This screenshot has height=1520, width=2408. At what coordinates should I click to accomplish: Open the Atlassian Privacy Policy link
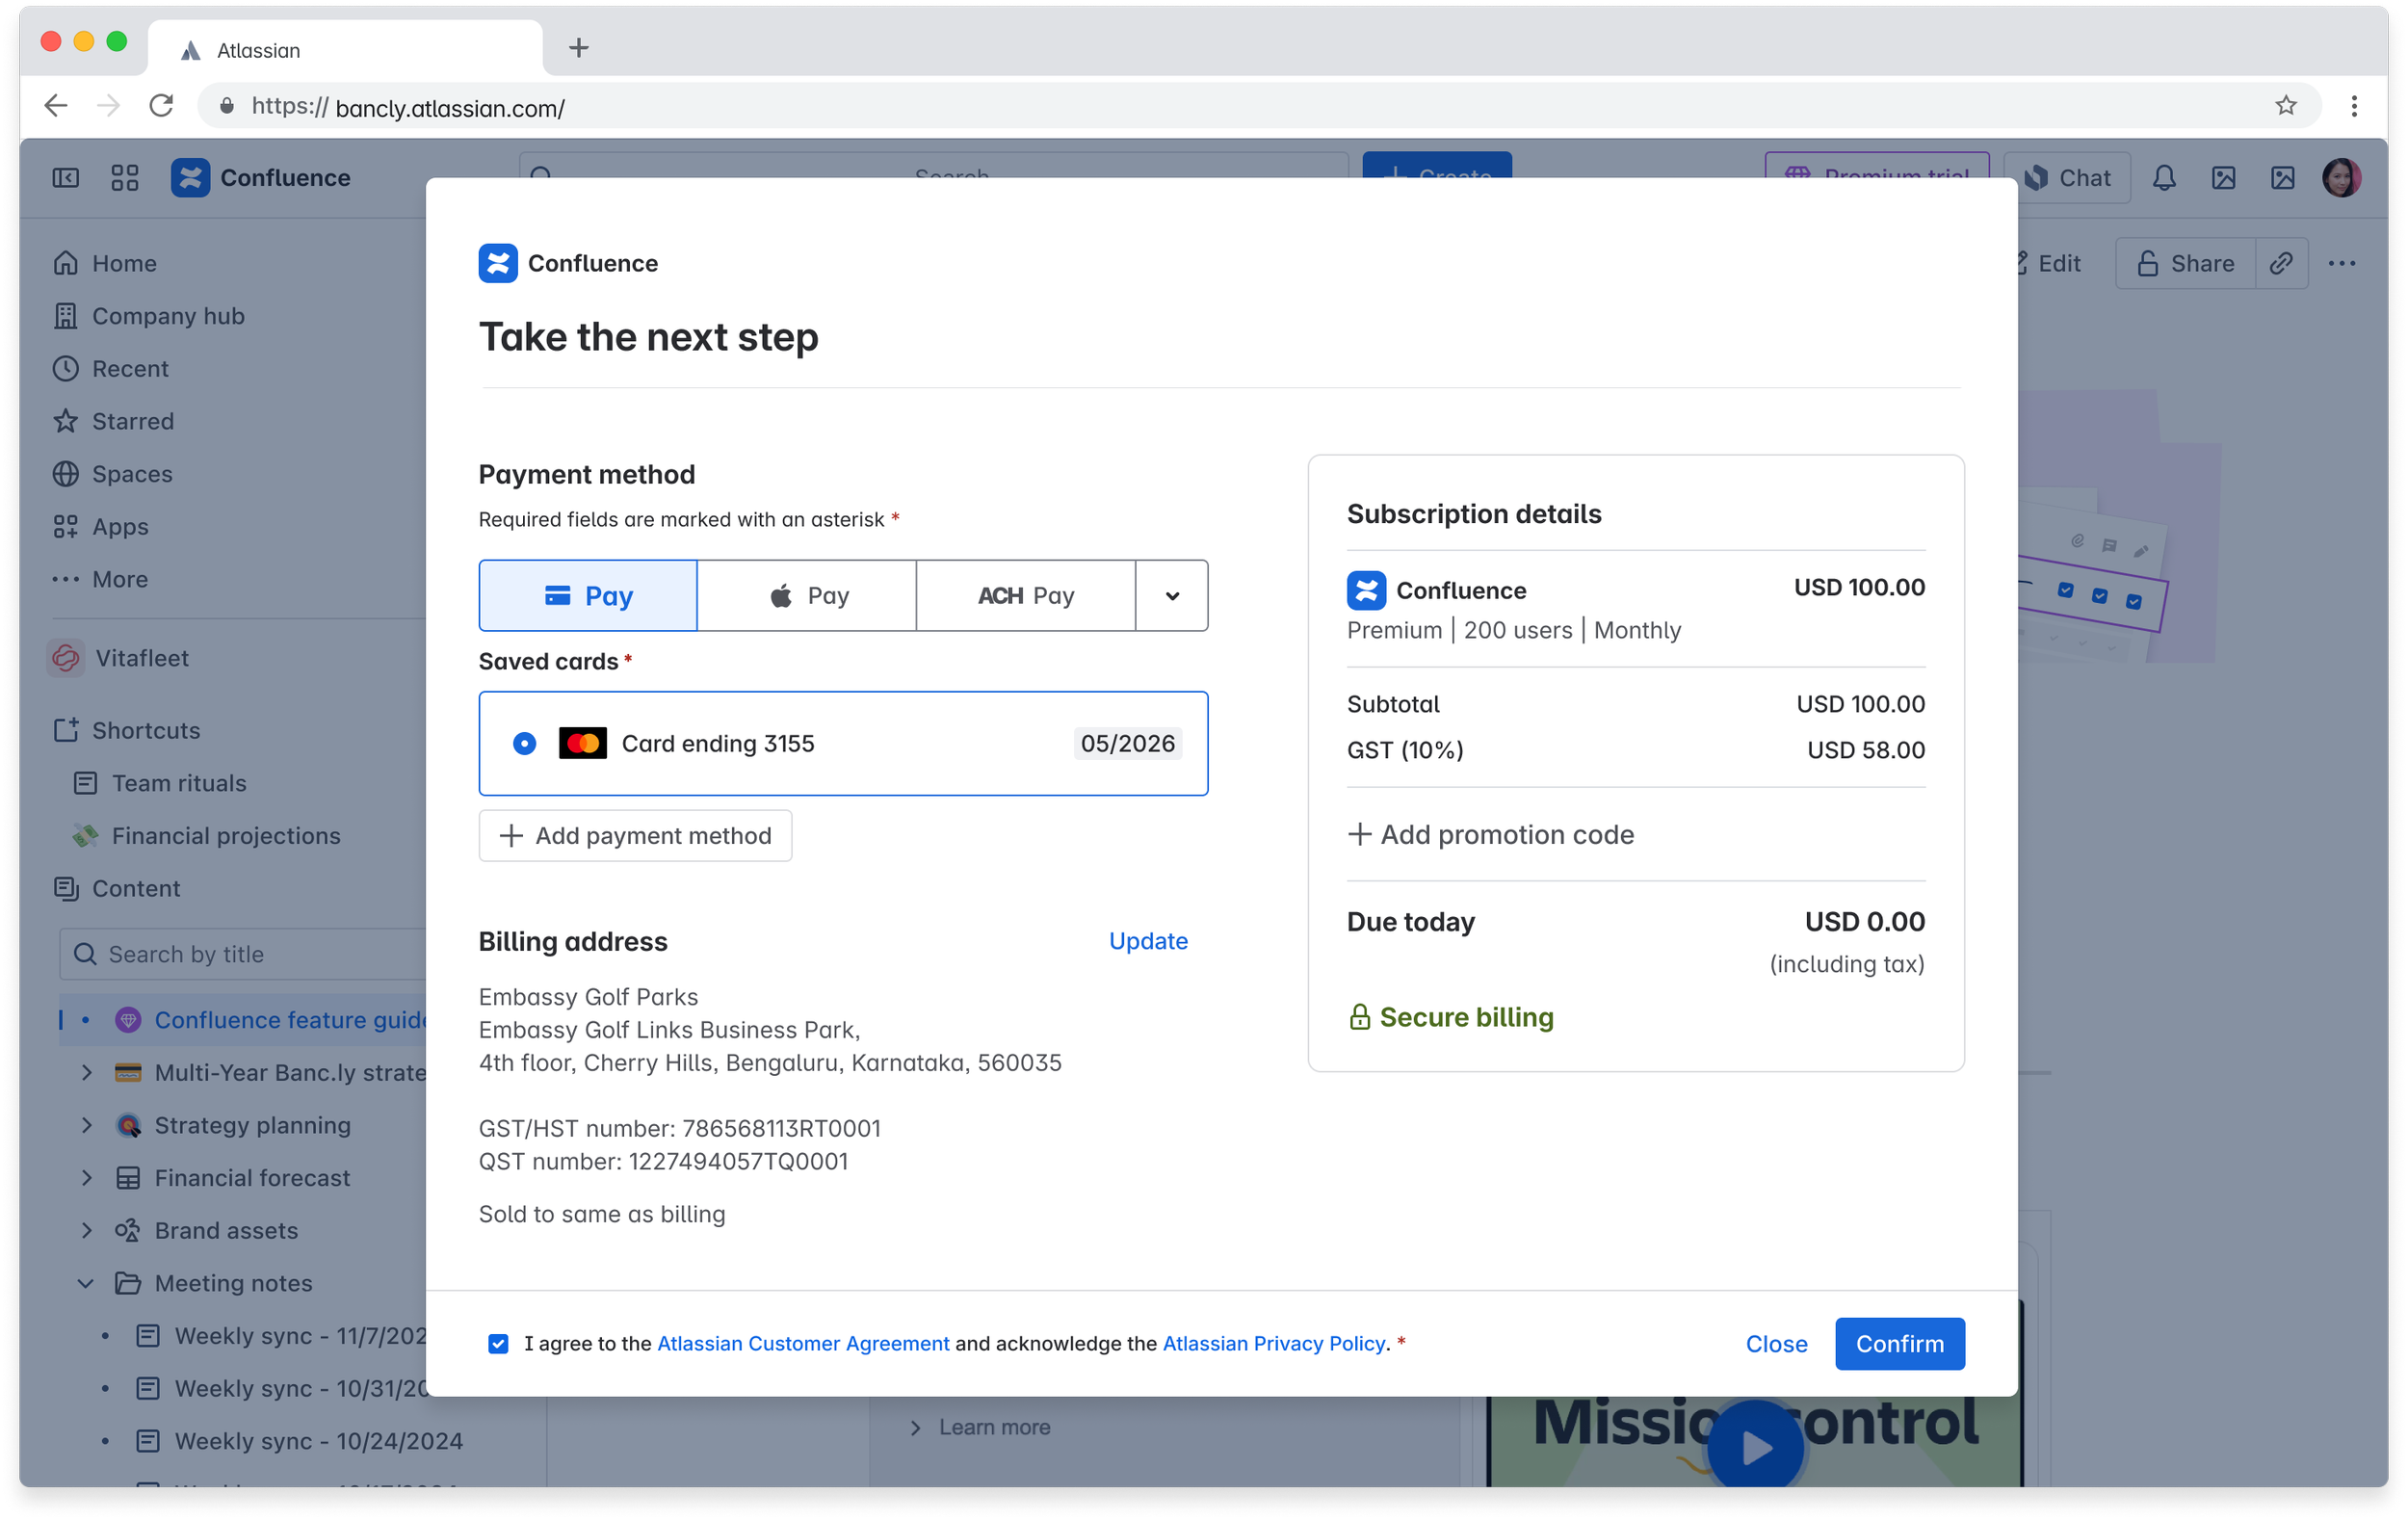pyautogui.click(x=1273, y=1343)
